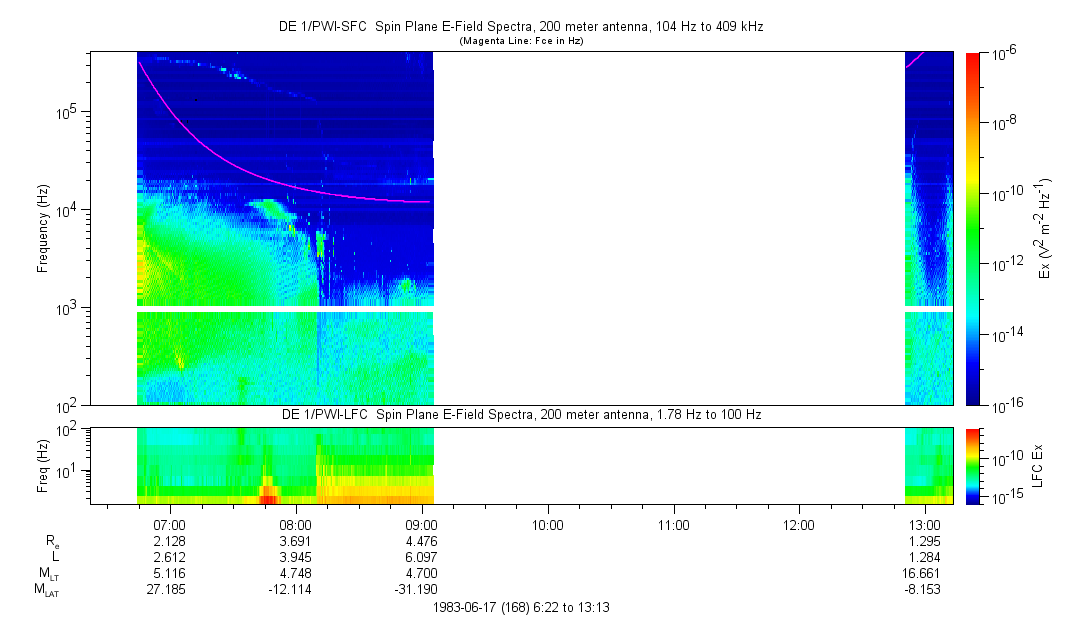
Task: Click the 'Freq (Hz)' label on lower panel
Action: point(43,465)
